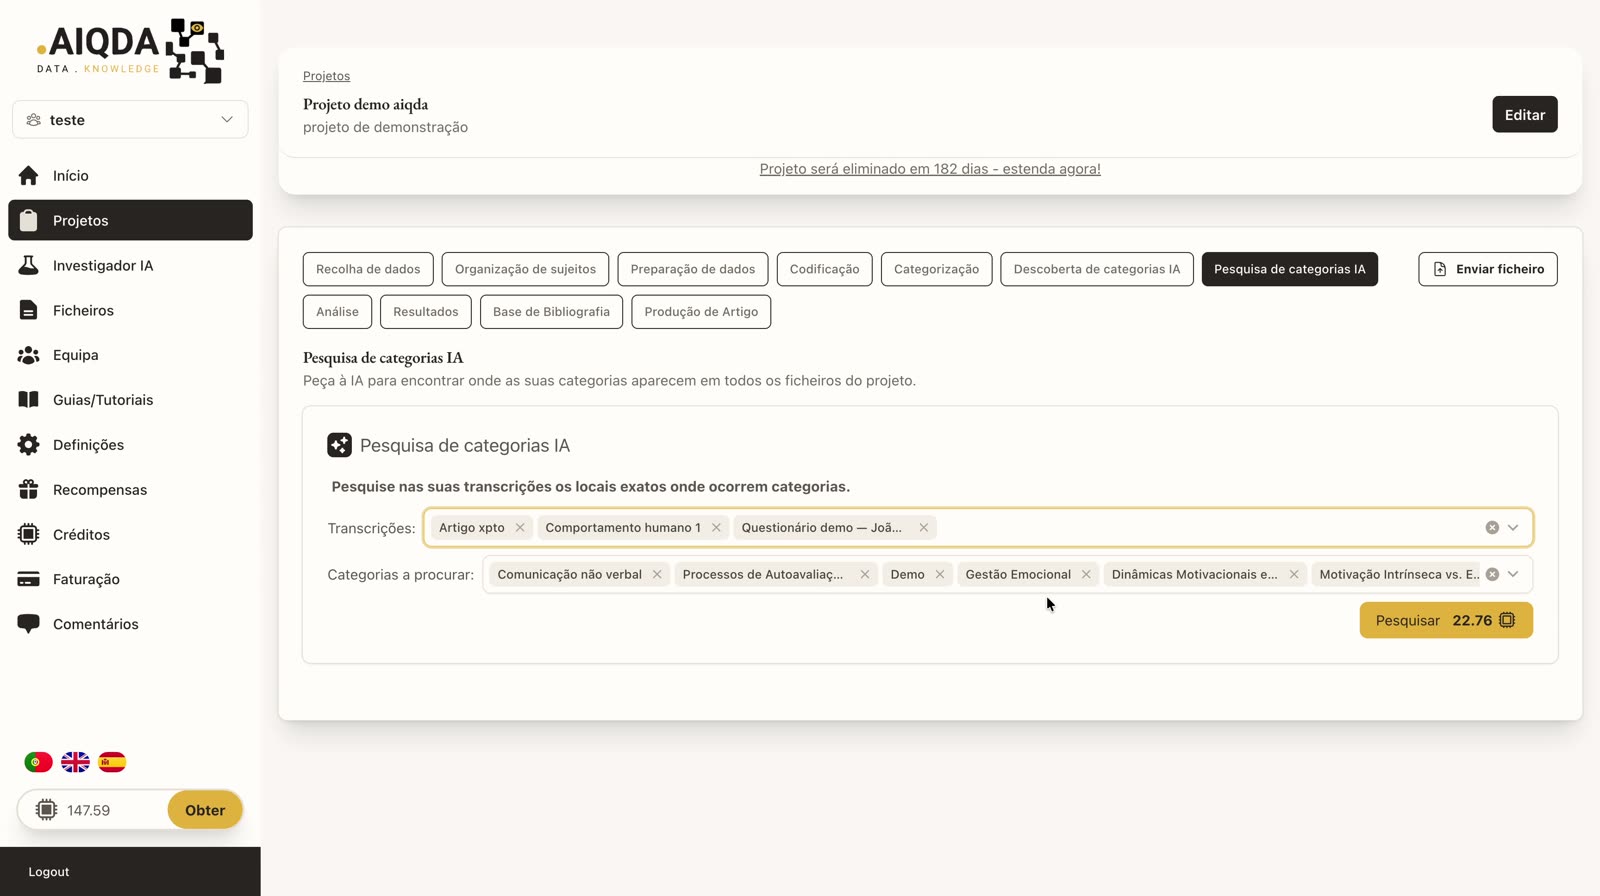Image resolution: width=1600 pixels, height=896 pixels.
Task: Go to the Análise tab
Action: click(x=337, y=312)
